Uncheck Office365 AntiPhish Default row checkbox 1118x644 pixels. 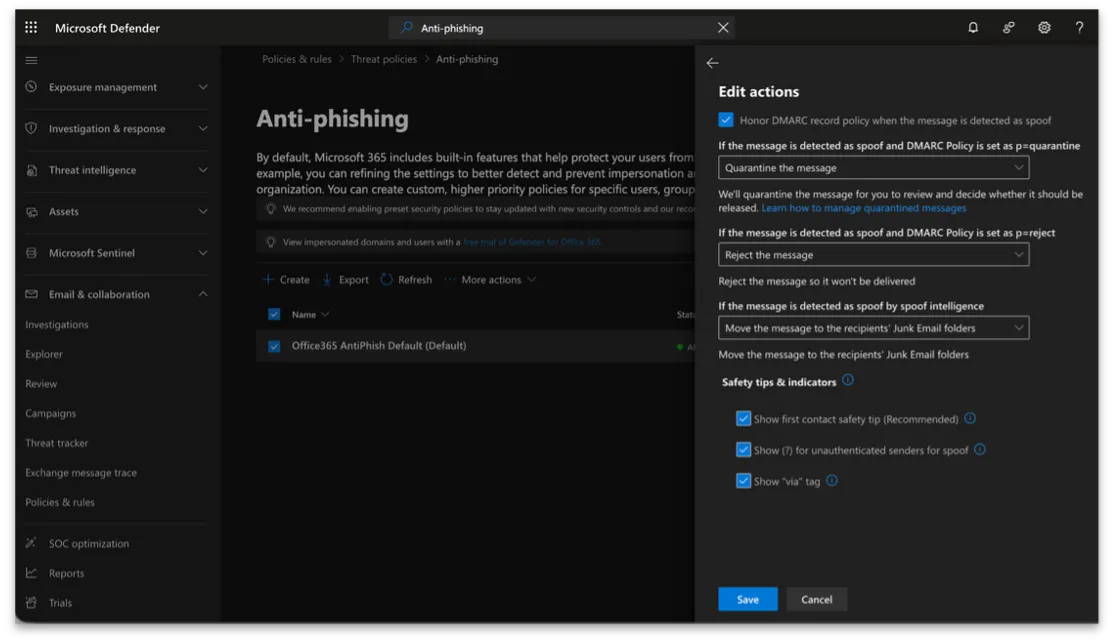[274, 347]
